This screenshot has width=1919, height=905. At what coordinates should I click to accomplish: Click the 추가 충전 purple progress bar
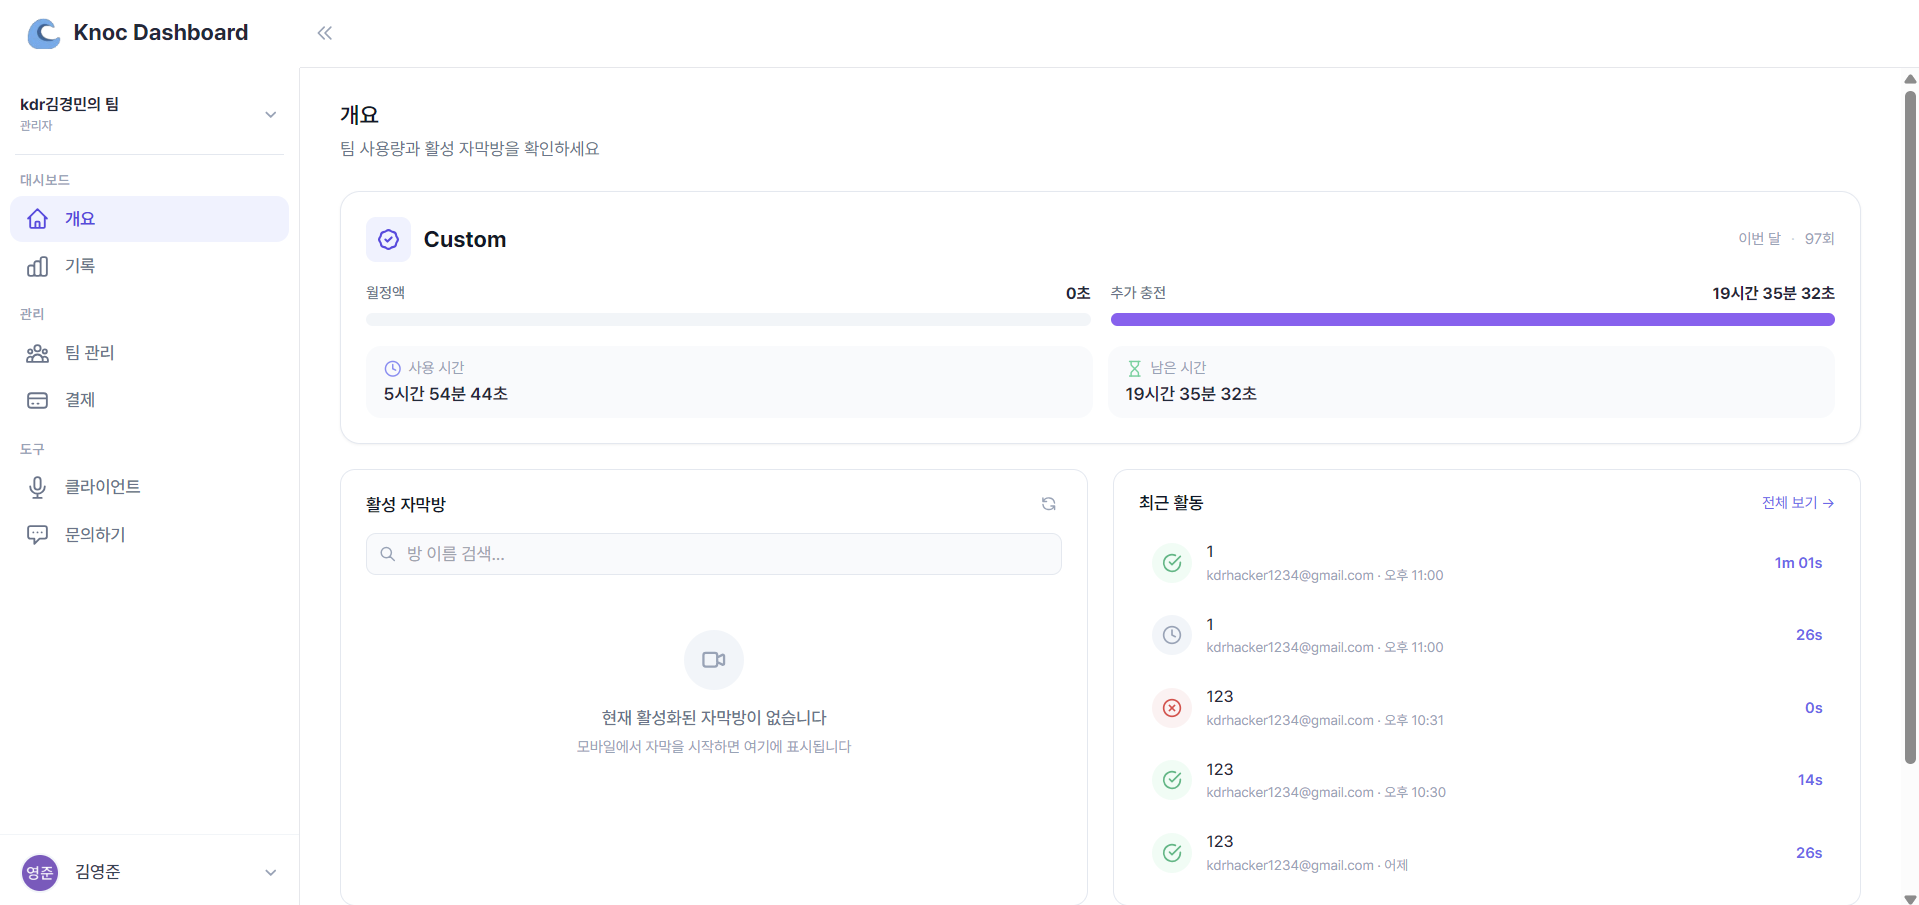[1472, 320]
